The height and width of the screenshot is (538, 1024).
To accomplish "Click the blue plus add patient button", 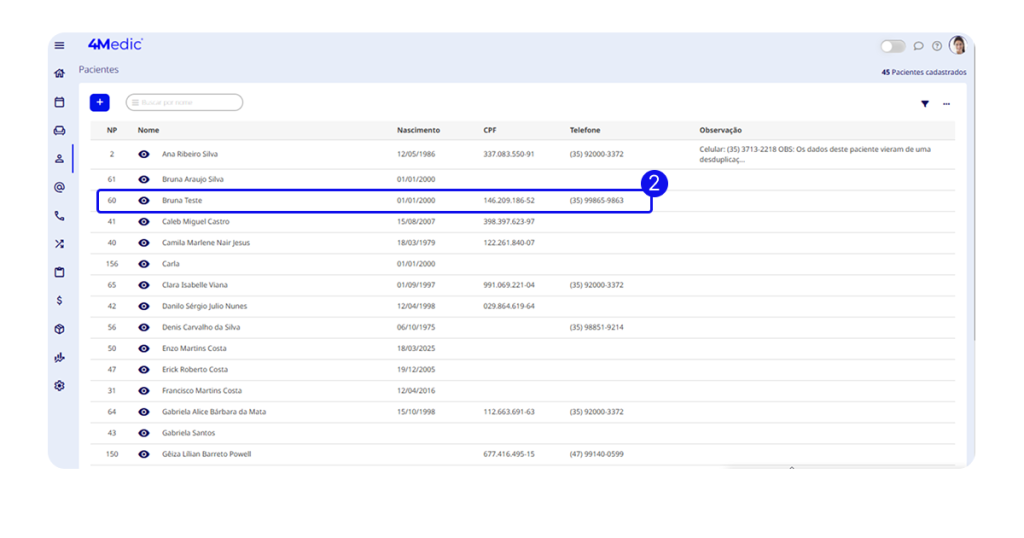I will [x=100, y=102].
